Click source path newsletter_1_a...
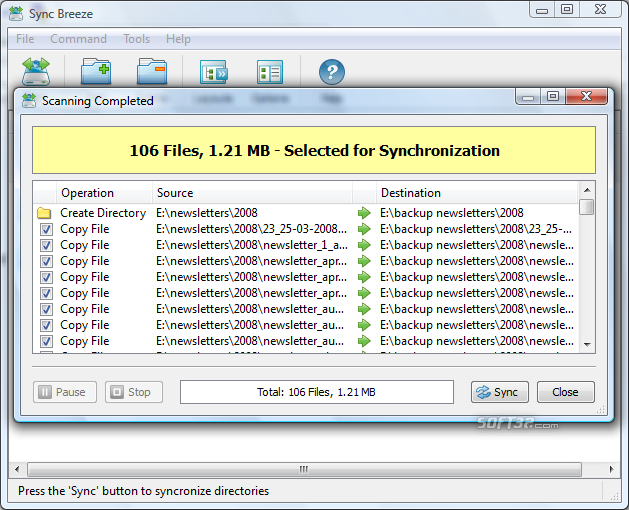629x510 pixels. pos(252,245)
